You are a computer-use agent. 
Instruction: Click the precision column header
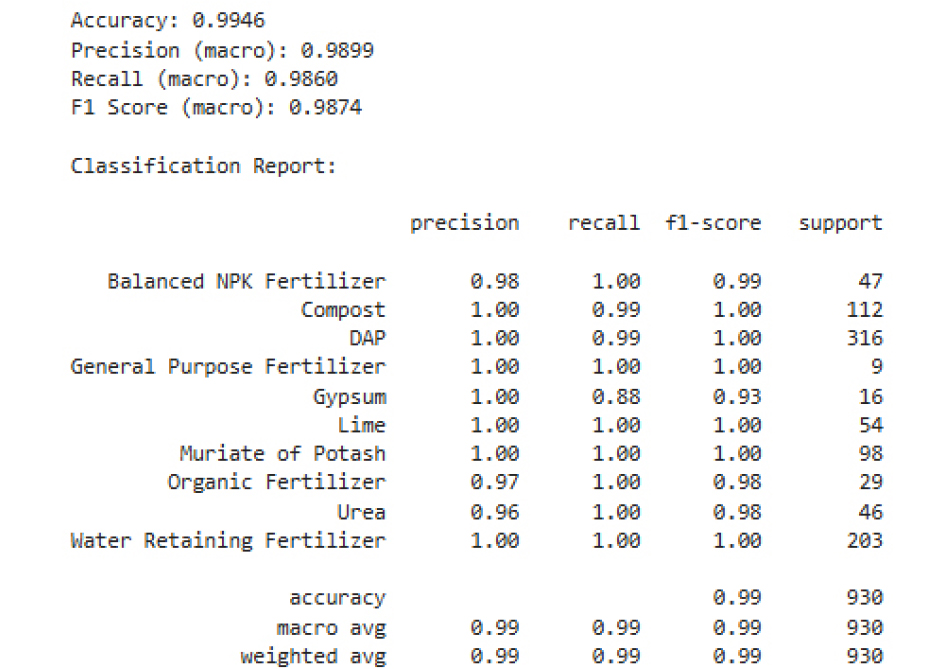(465, 224)
